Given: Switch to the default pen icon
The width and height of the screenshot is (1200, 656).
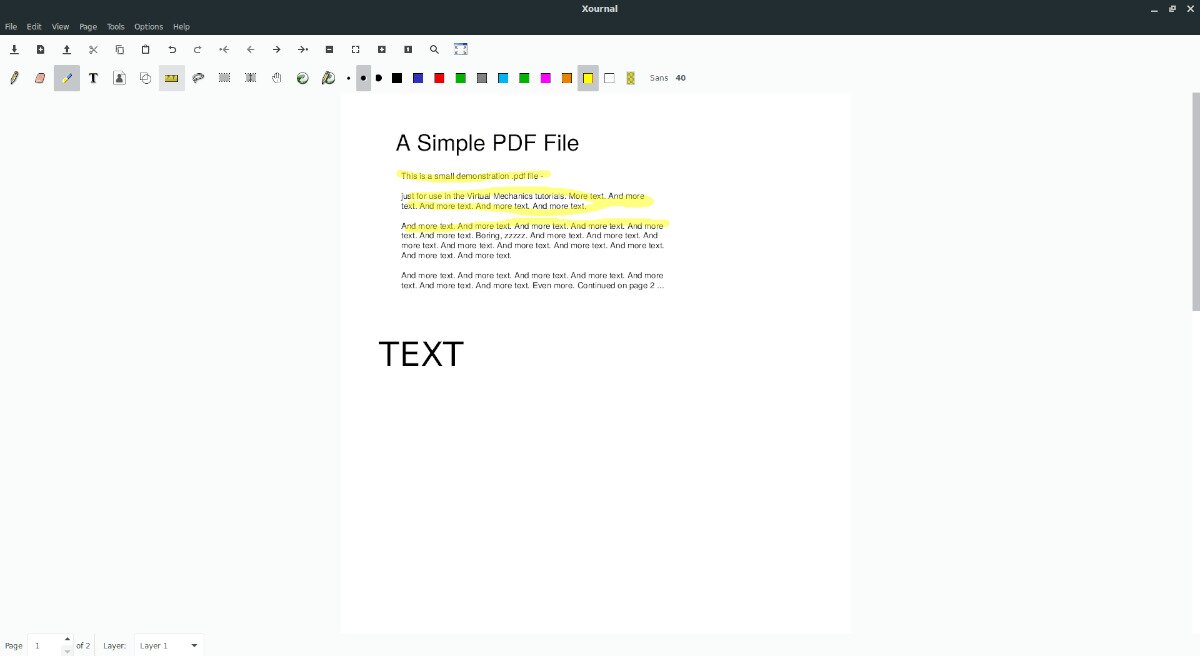Looking at the screenshot, I should [328, 78].
